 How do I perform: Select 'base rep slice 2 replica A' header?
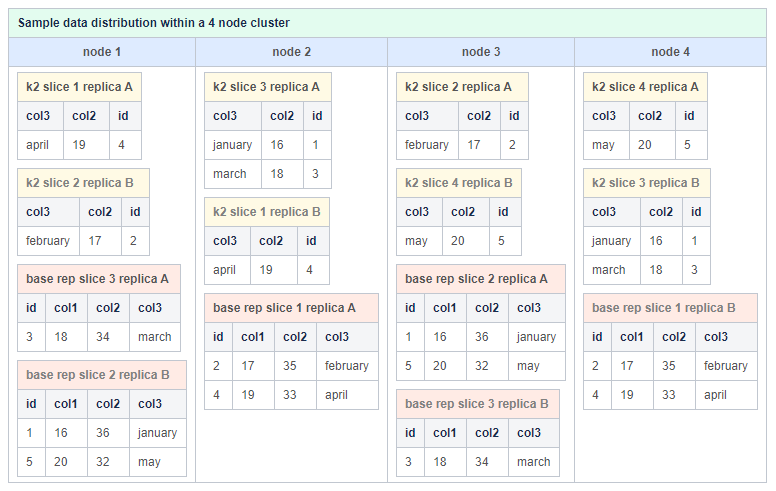481,279
